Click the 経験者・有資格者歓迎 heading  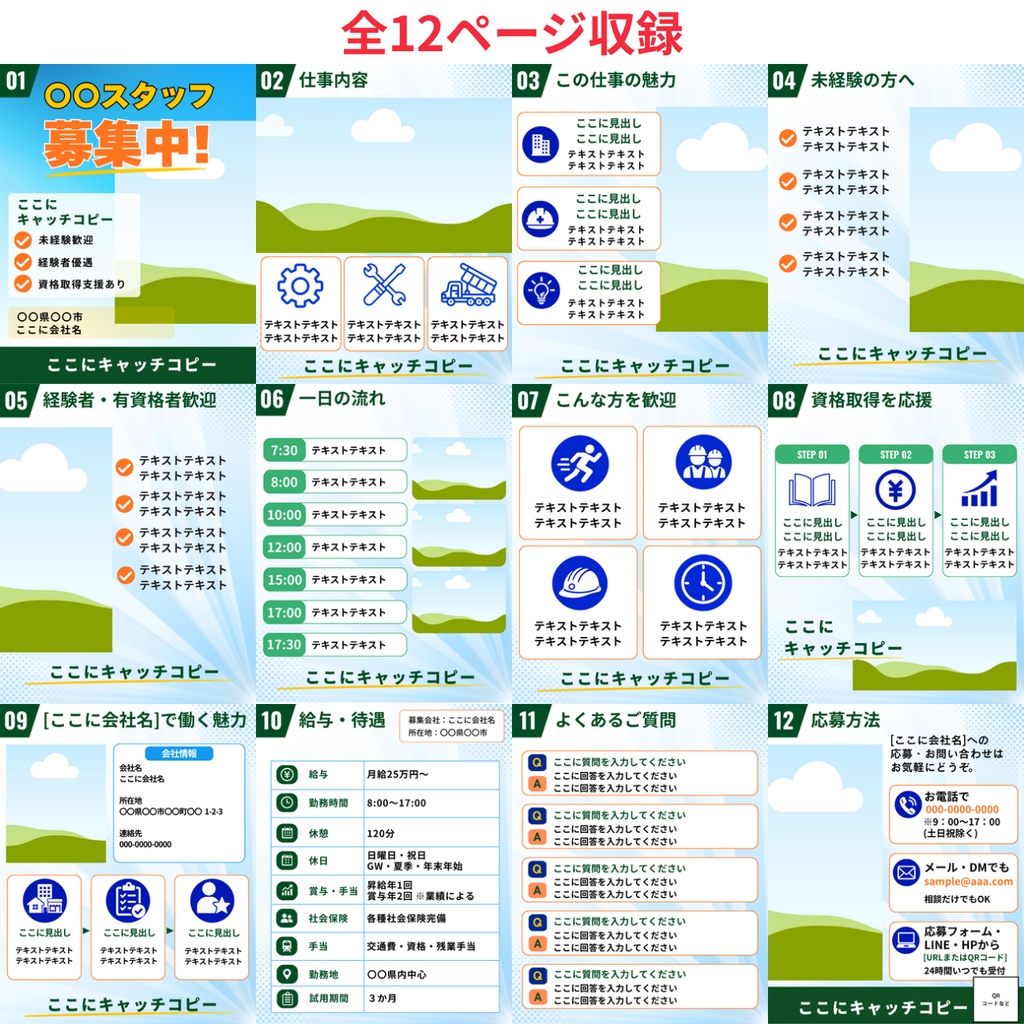coord(129,400)
